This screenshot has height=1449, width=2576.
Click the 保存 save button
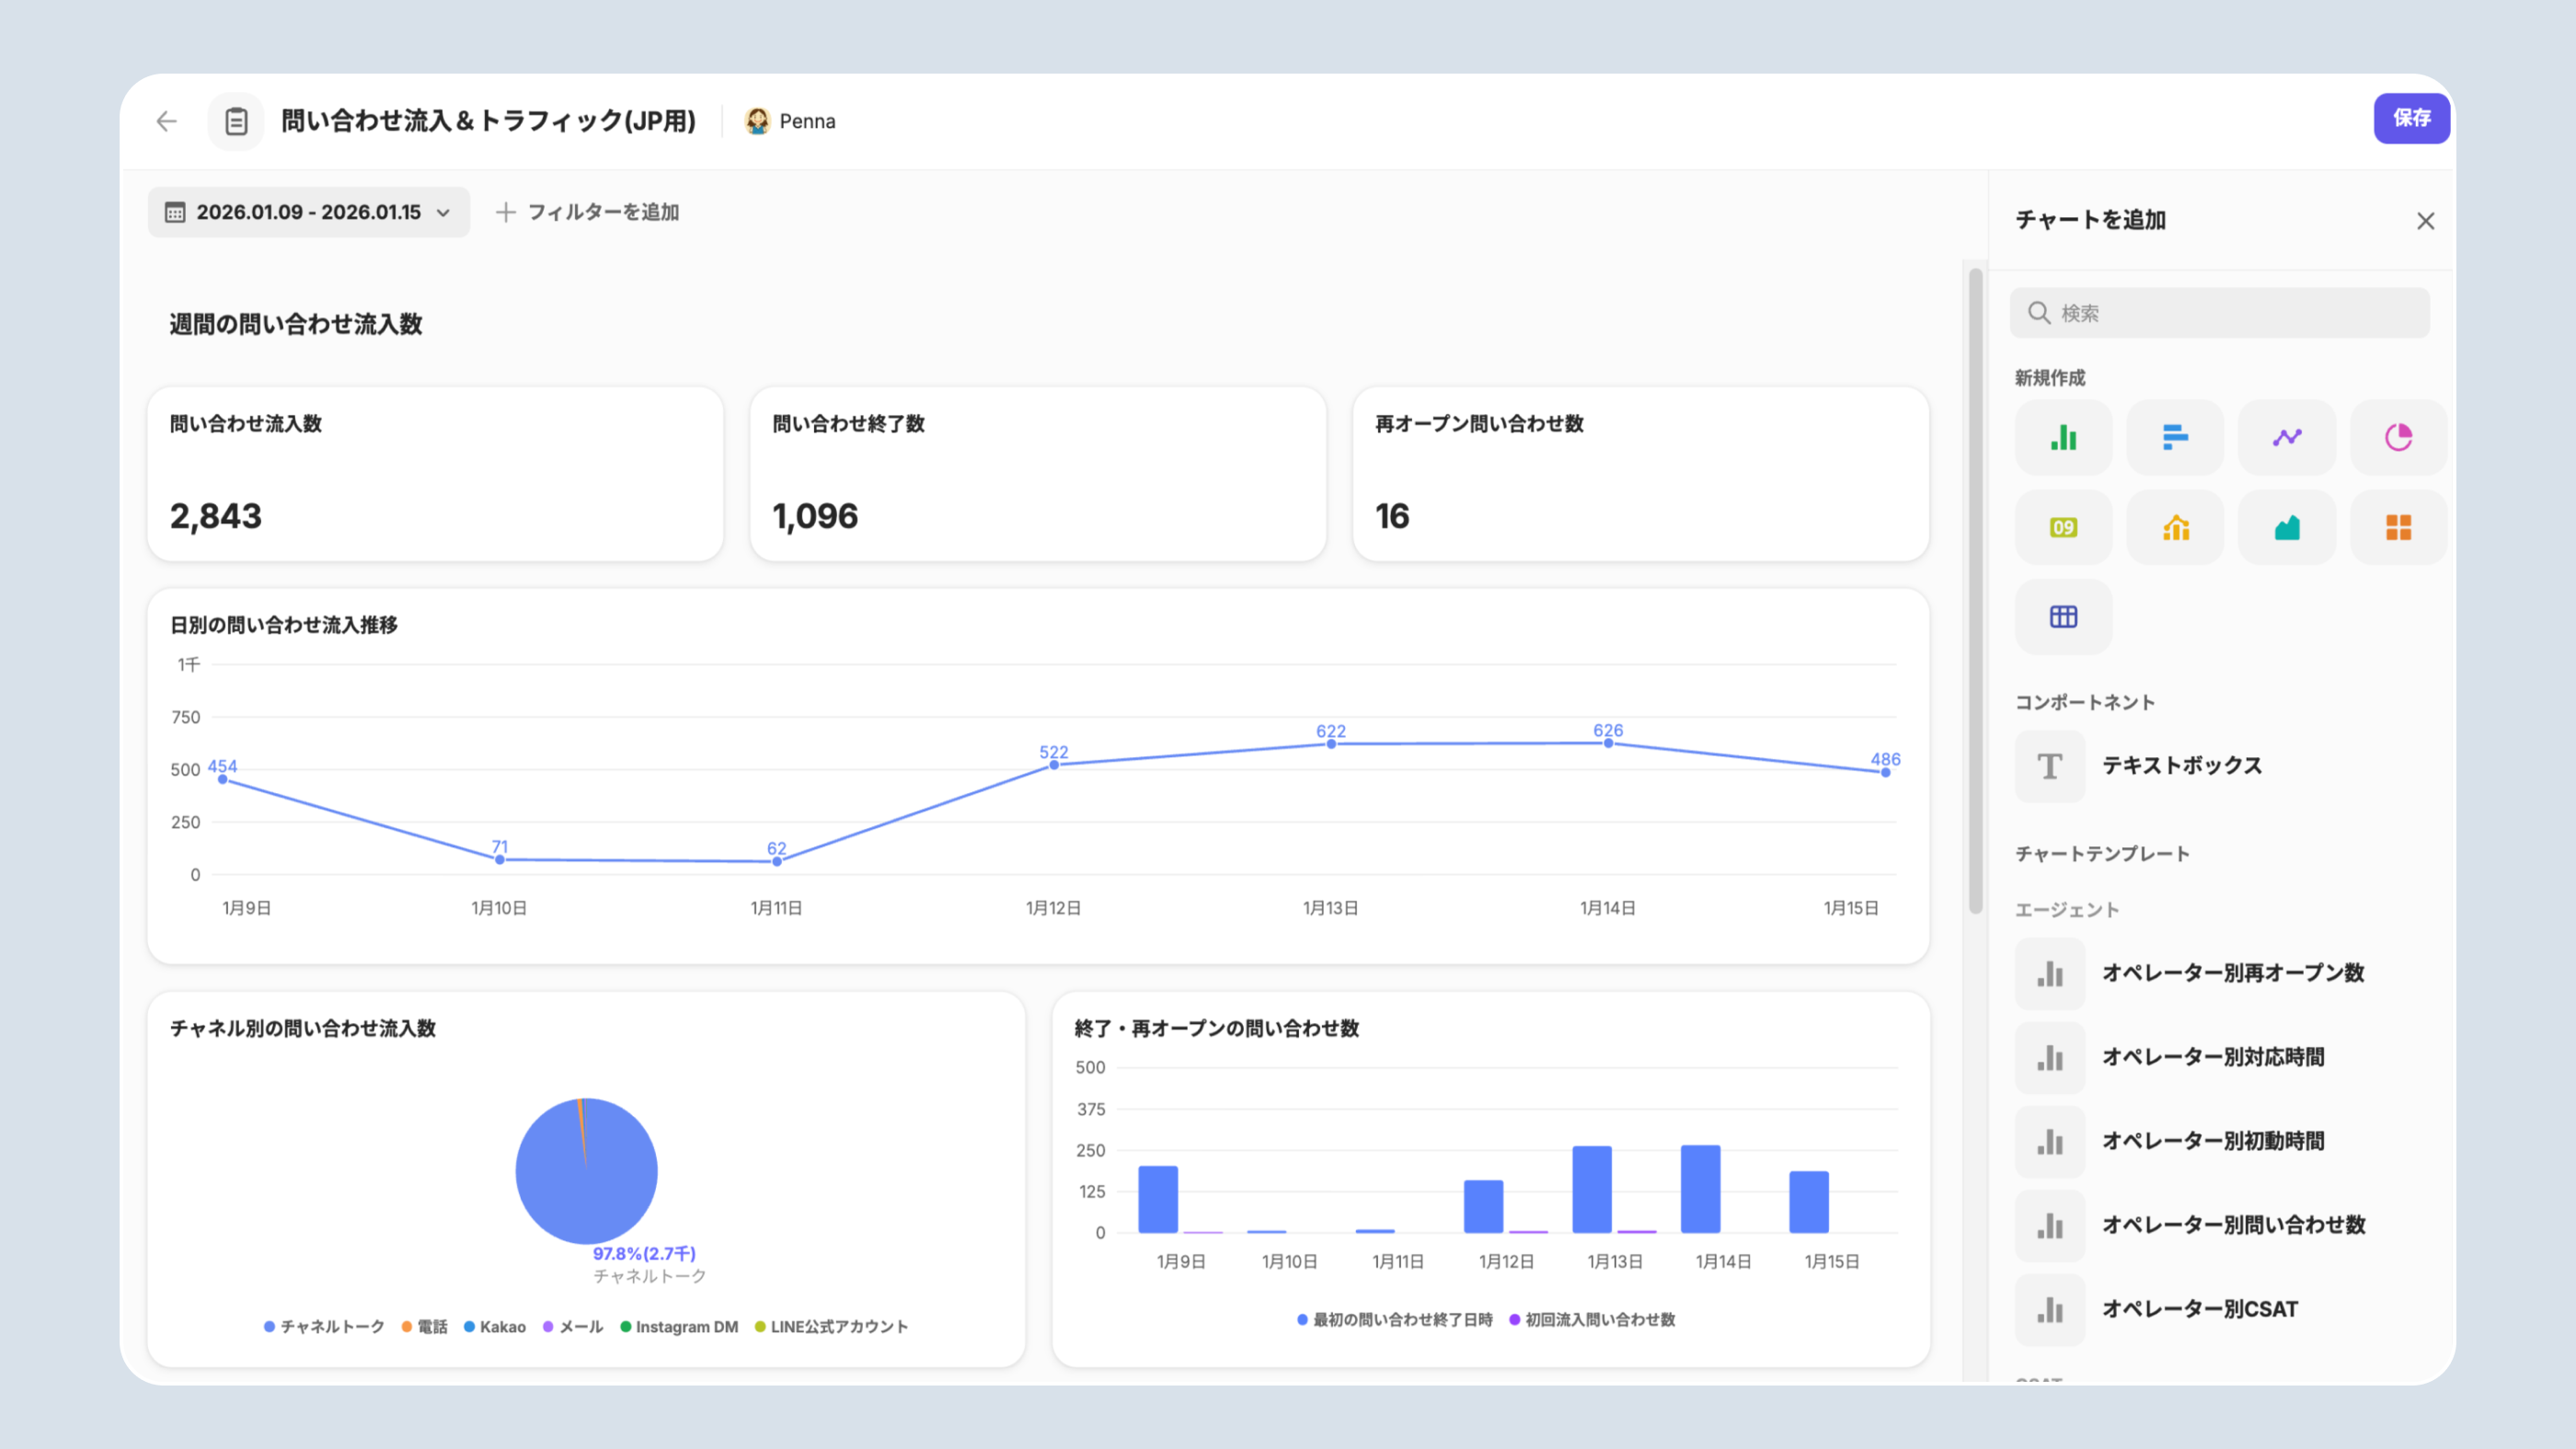2411,118
